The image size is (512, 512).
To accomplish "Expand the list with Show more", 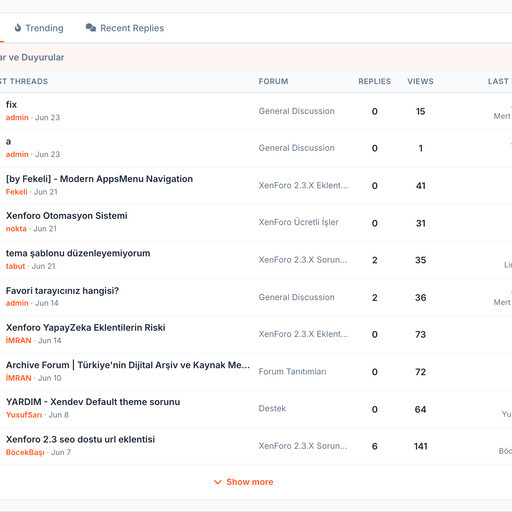I will (x=243, y=482).
